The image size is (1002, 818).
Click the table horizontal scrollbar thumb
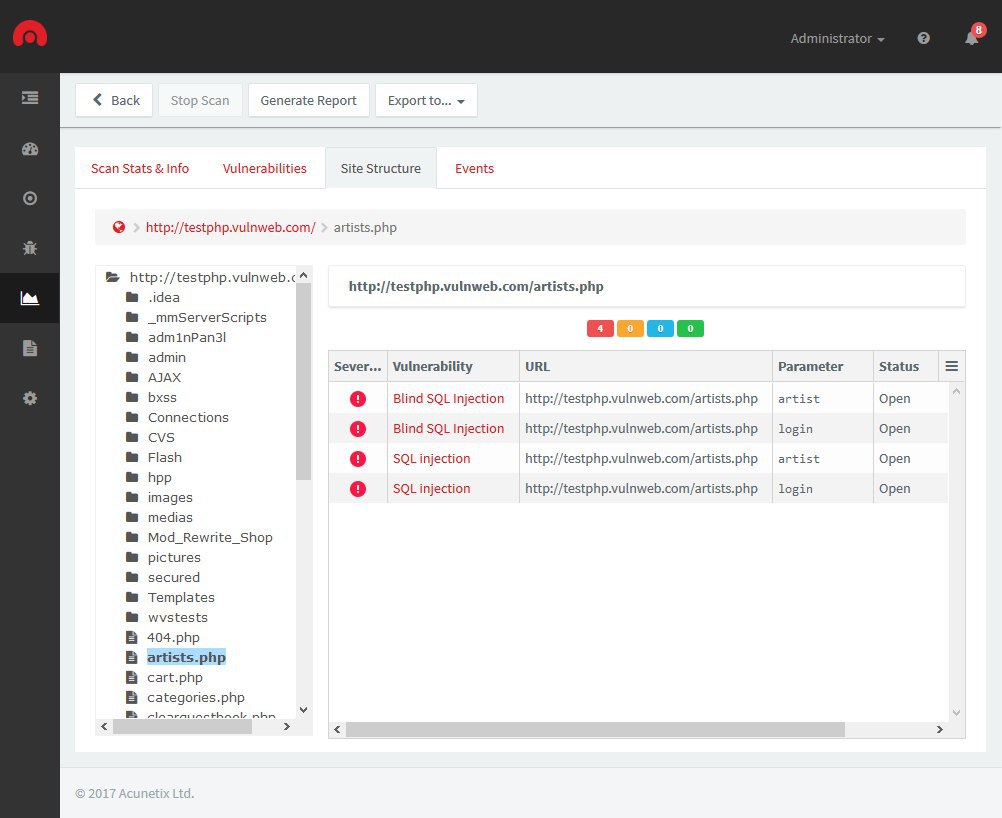(x=596, y=729)
